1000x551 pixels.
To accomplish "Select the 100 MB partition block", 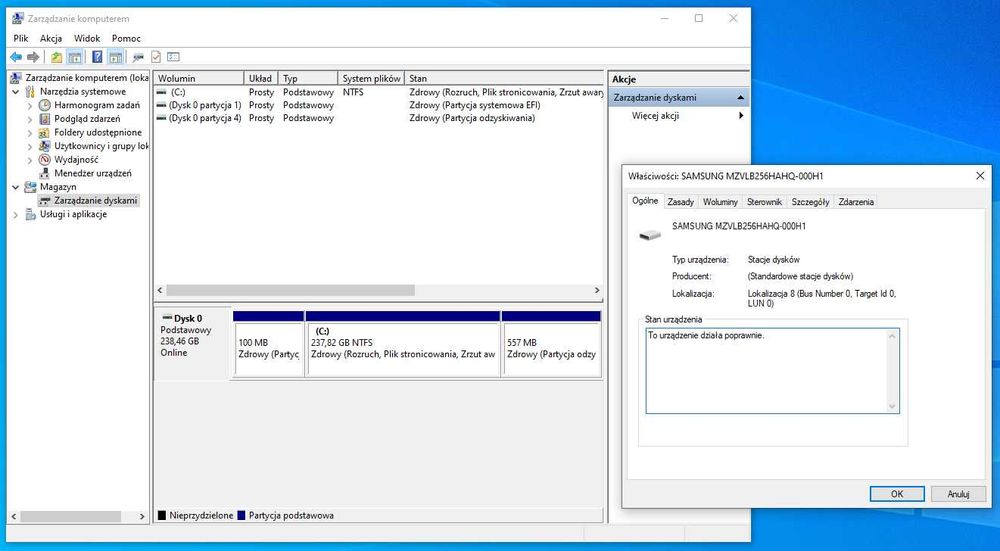I will pyautogui.click(x=268, y=349).
